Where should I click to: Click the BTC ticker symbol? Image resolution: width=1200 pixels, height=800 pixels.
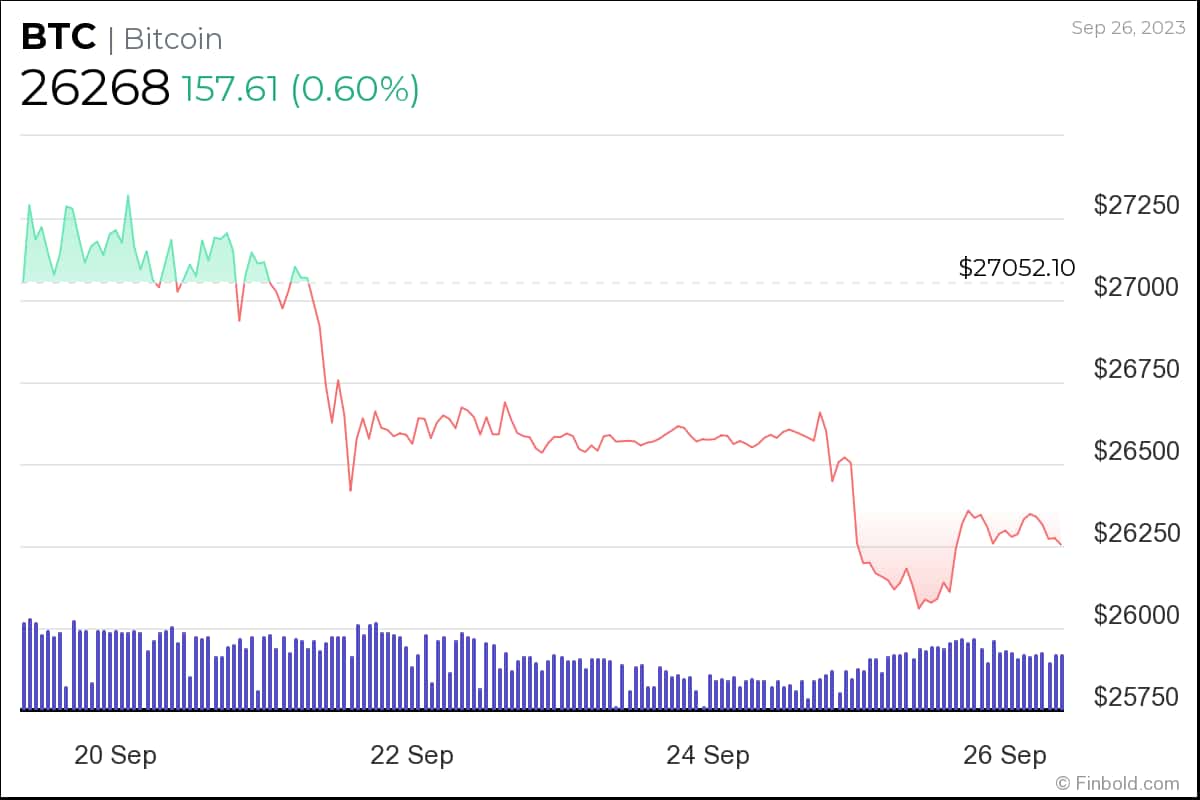(58, 38)
